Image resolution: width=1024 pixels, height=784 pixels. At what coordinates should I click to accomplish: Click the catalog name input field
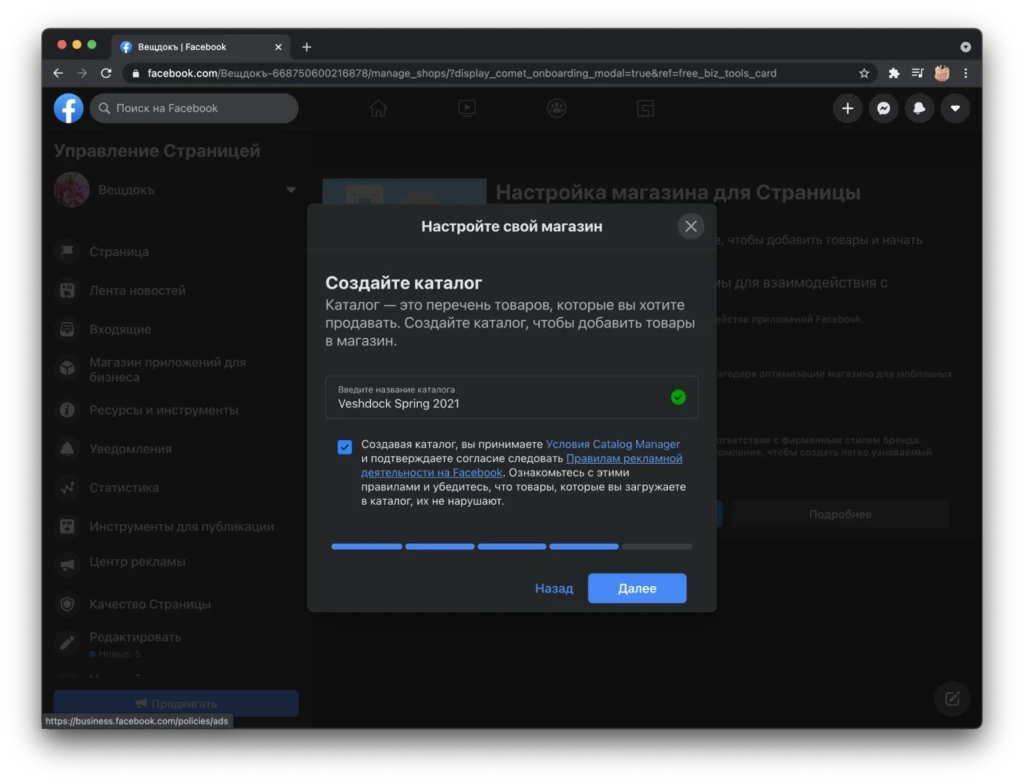click(511, 397)
